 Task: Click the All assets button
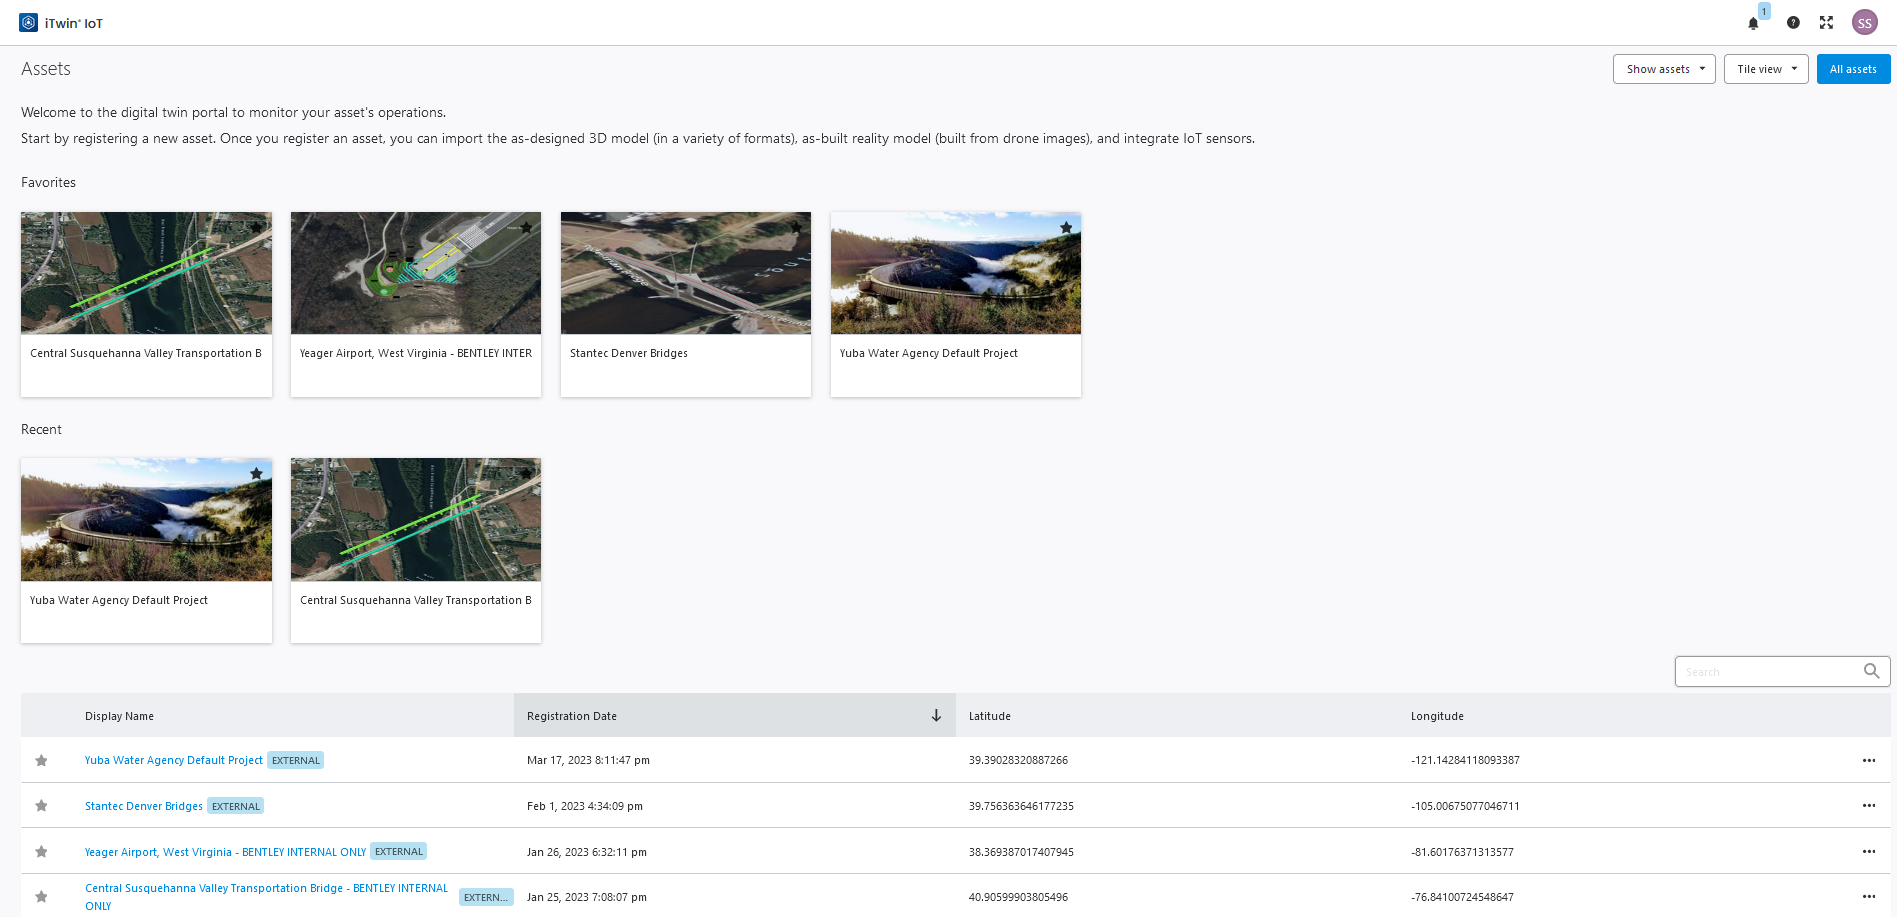[x=1853, y=68]
